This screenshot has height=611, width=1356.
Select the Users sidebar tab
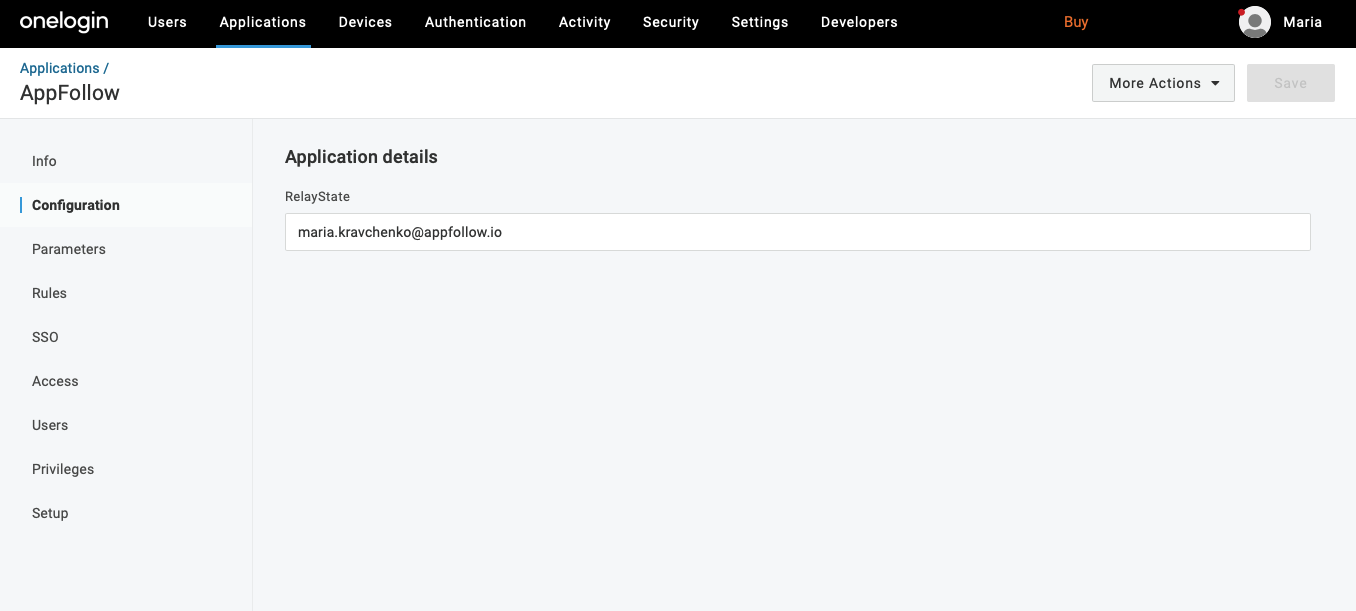(126, 425)
